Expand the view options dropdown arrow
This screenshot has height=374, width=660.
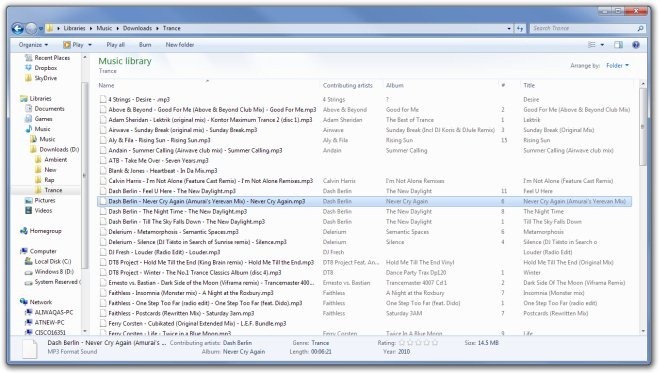pos(602,45)
